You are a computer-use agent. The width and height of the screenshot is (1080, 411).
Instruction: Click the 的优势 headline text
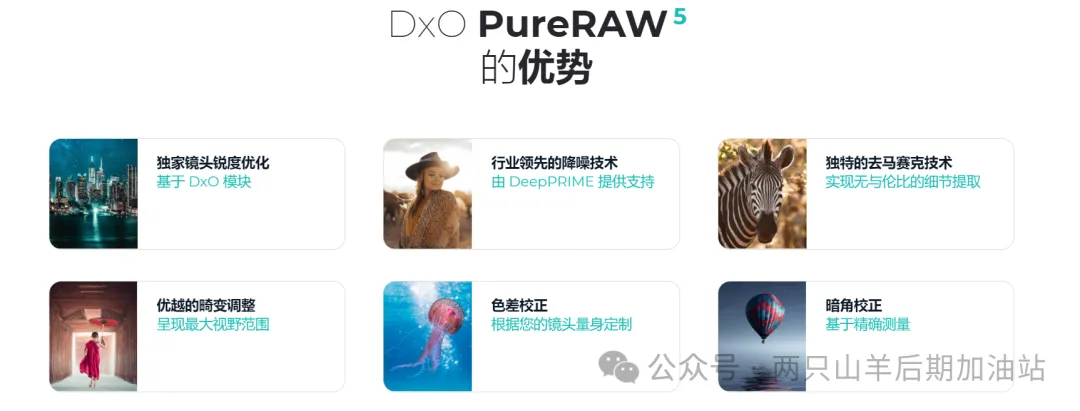537,68
